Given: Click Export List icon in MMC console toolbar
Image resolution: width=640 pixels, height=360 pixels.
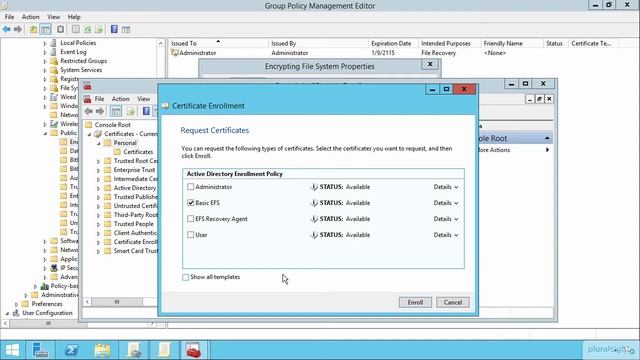Looking at the screenshot, I should (x=131, y=111).
